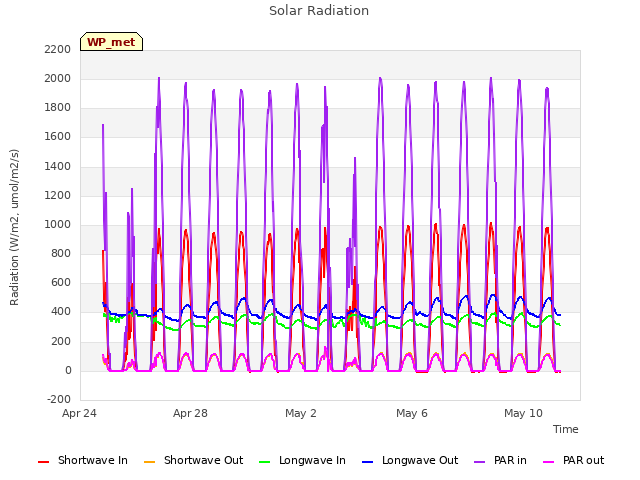Click the 0 y-axis tick label
This screenshot has width=640, height=480.
click(x=68, y=371)
